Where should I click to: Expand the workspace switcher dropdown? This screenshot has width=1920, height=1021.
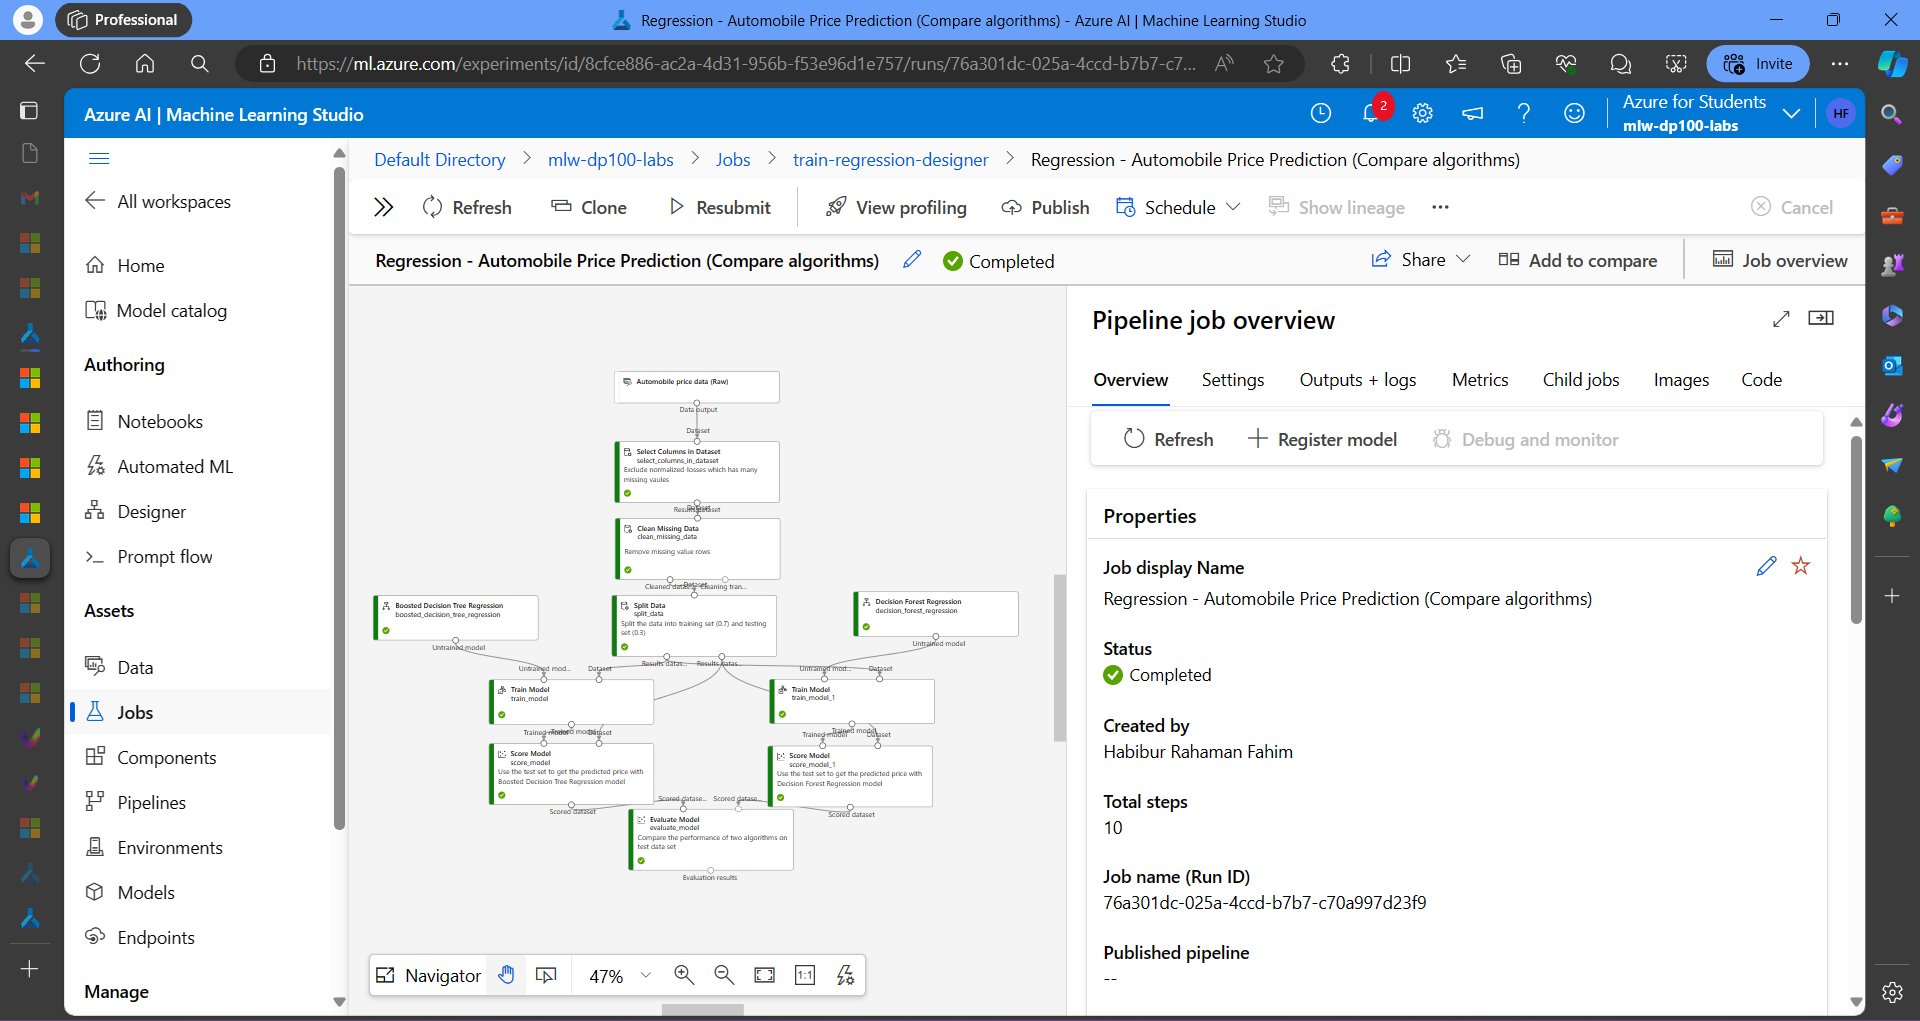[x=1791, y=113]
